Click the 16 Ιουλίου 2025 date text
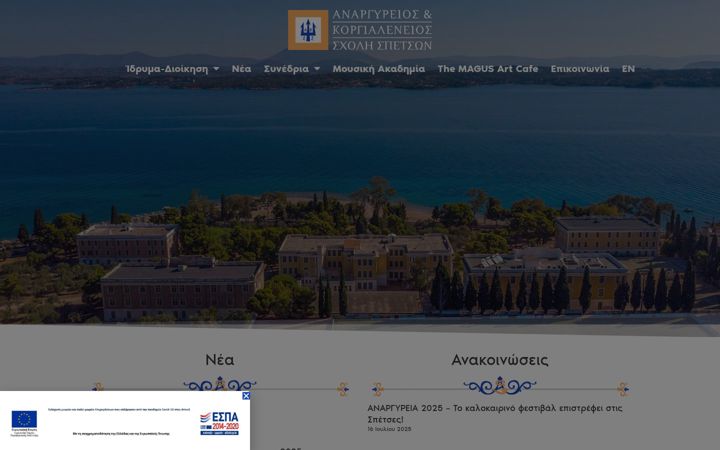Viewport: 720px width, 450px height. coord(389,429)
